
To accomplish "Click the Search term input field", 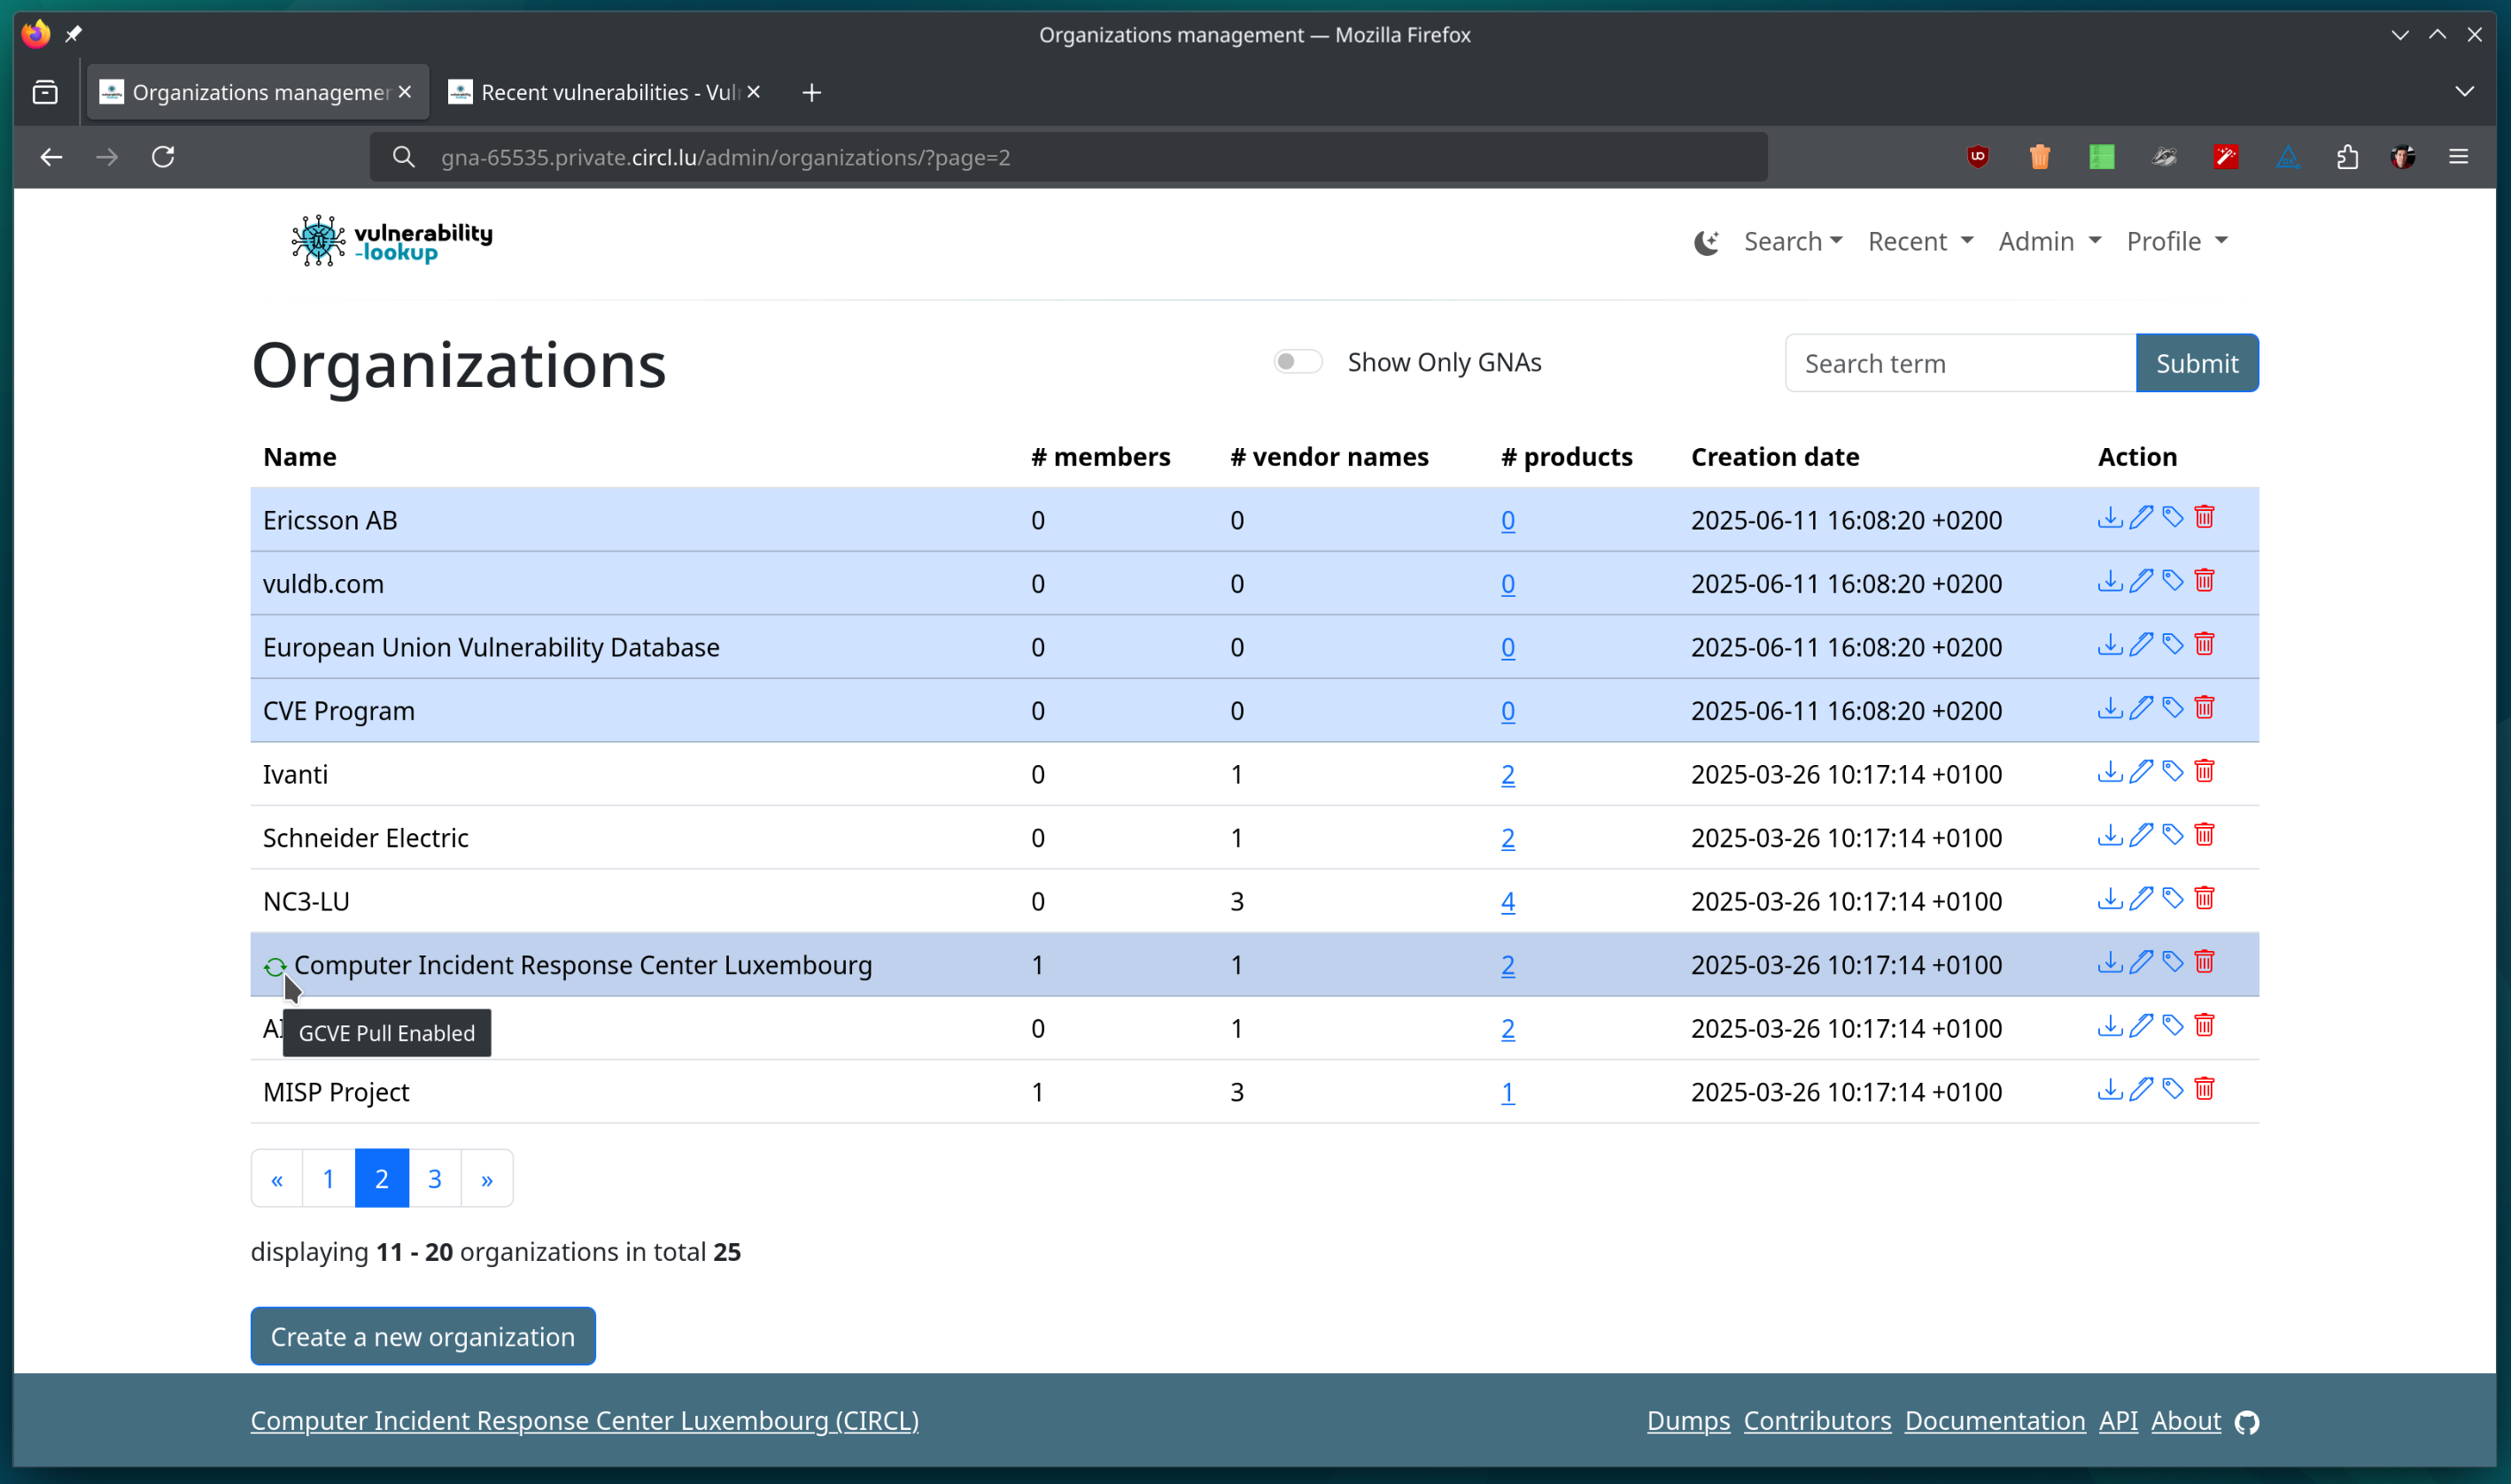I will point(1960,363).
